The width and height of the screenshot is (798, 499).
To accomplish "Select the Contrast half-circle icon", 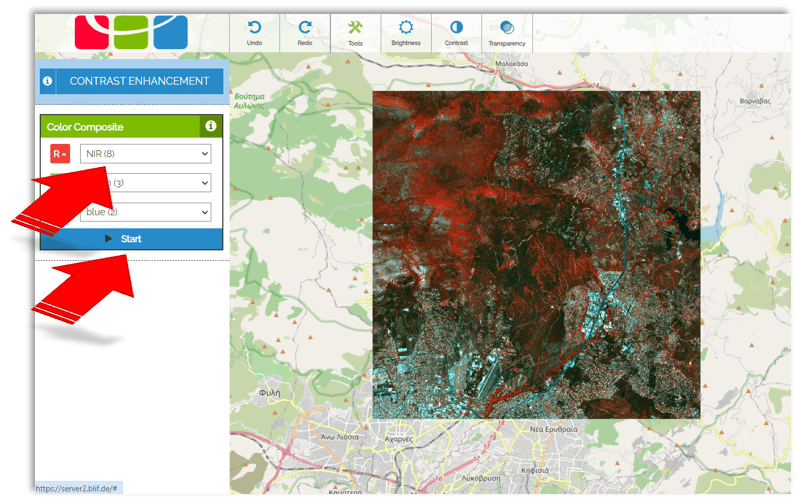I will pyautogui.click(x=456, y=28).
